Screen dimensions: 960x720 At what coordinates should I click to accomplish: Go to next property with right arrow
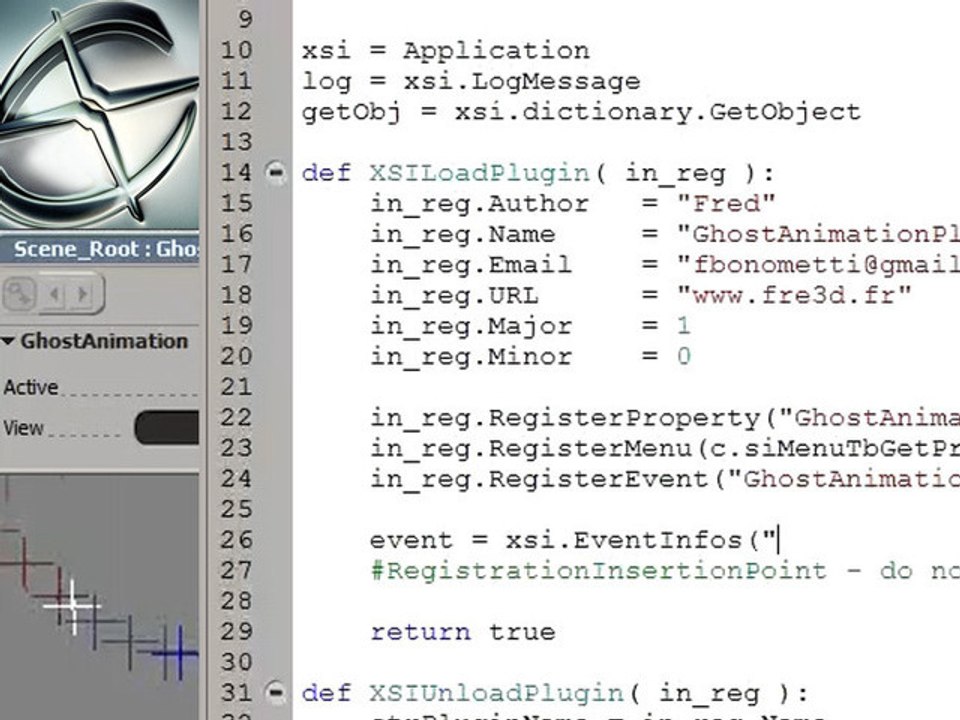tap(82, 295)
